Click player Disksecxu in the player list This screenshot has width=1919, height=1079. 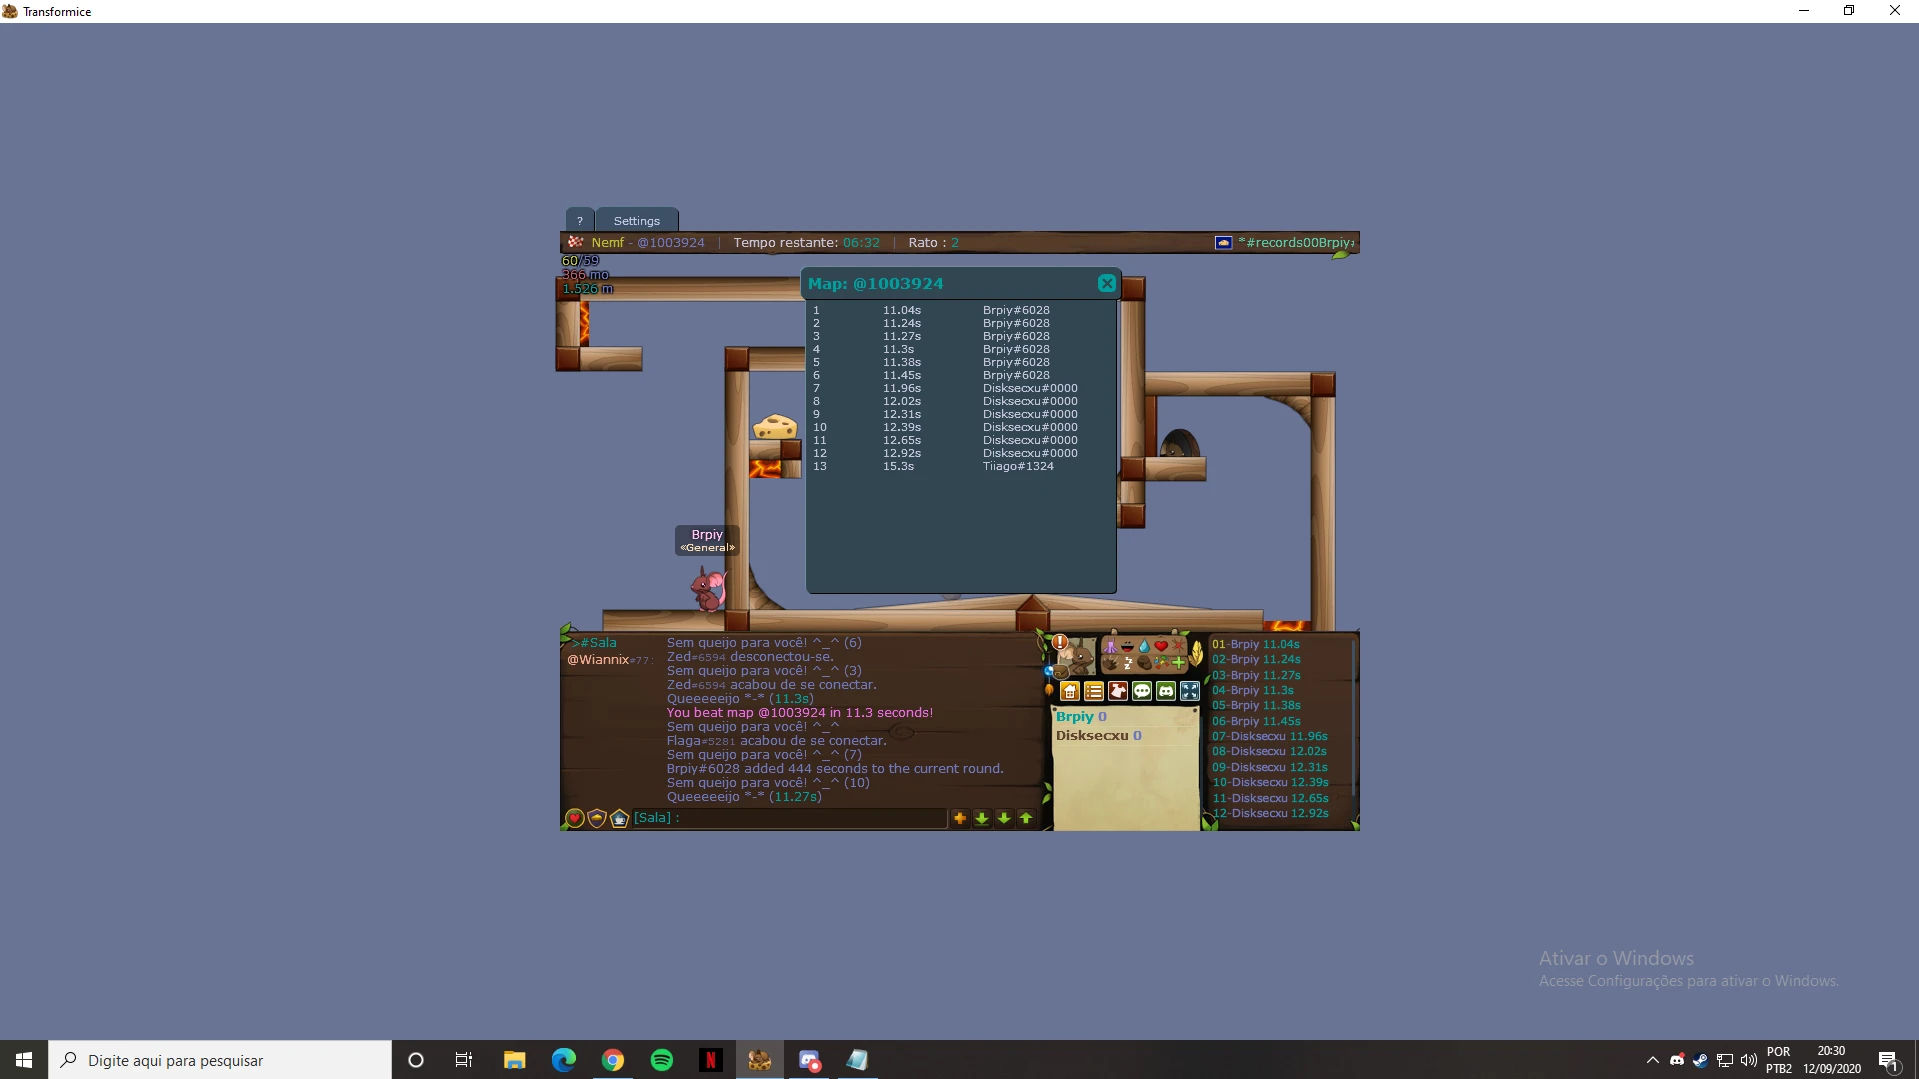(x=1092, y=736)
